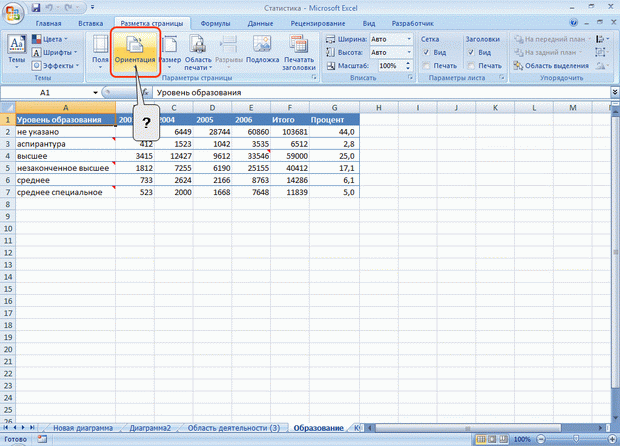Viewport: 620px width, 446px height.
Task: Increase the Масштаб scale percentage stepper
Action: 408,63
